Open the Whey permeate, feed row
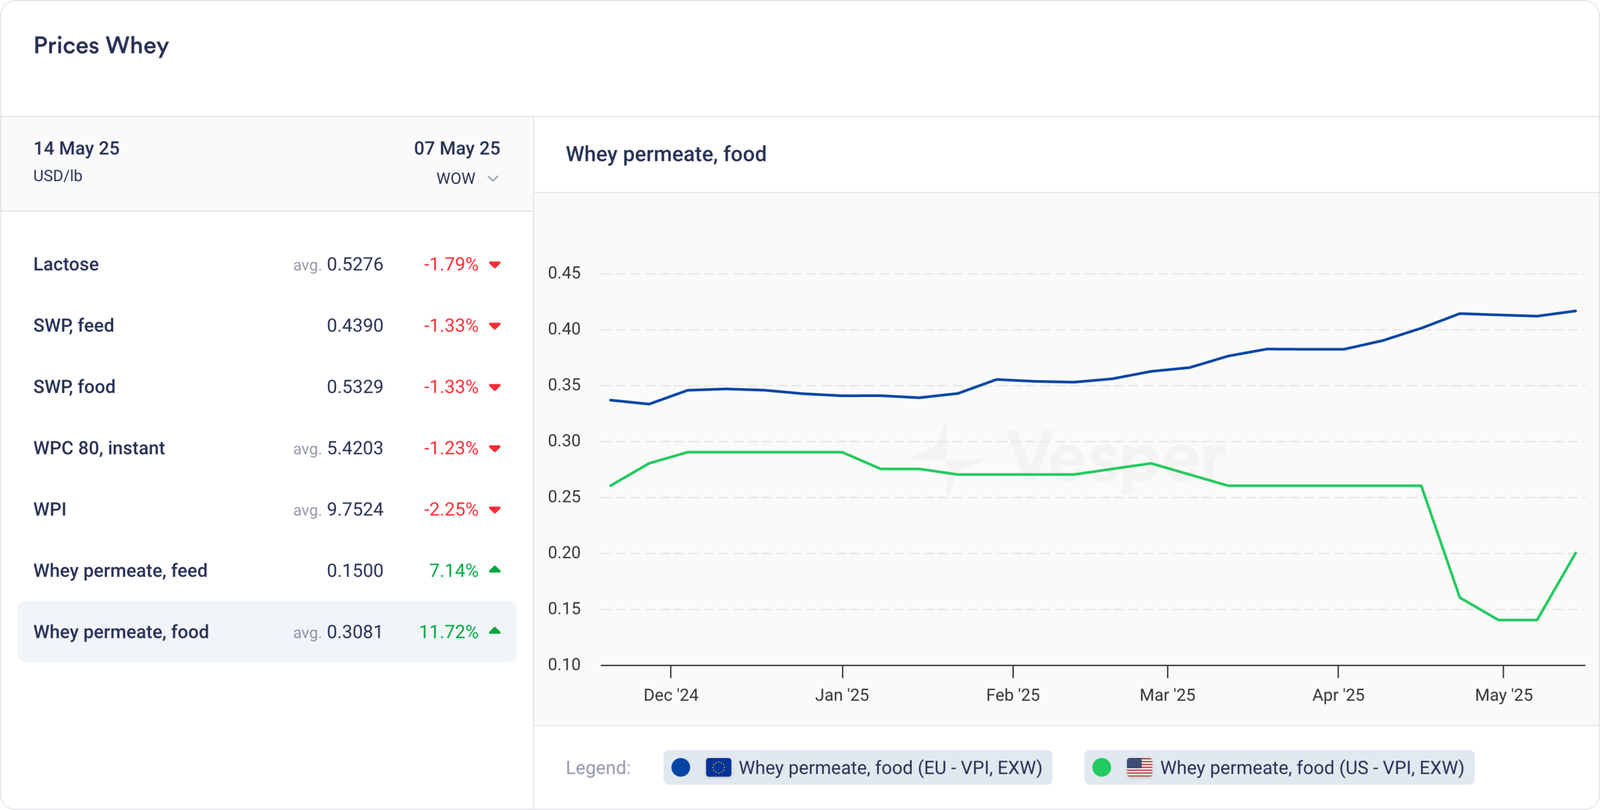 click(x=266, y=571)
